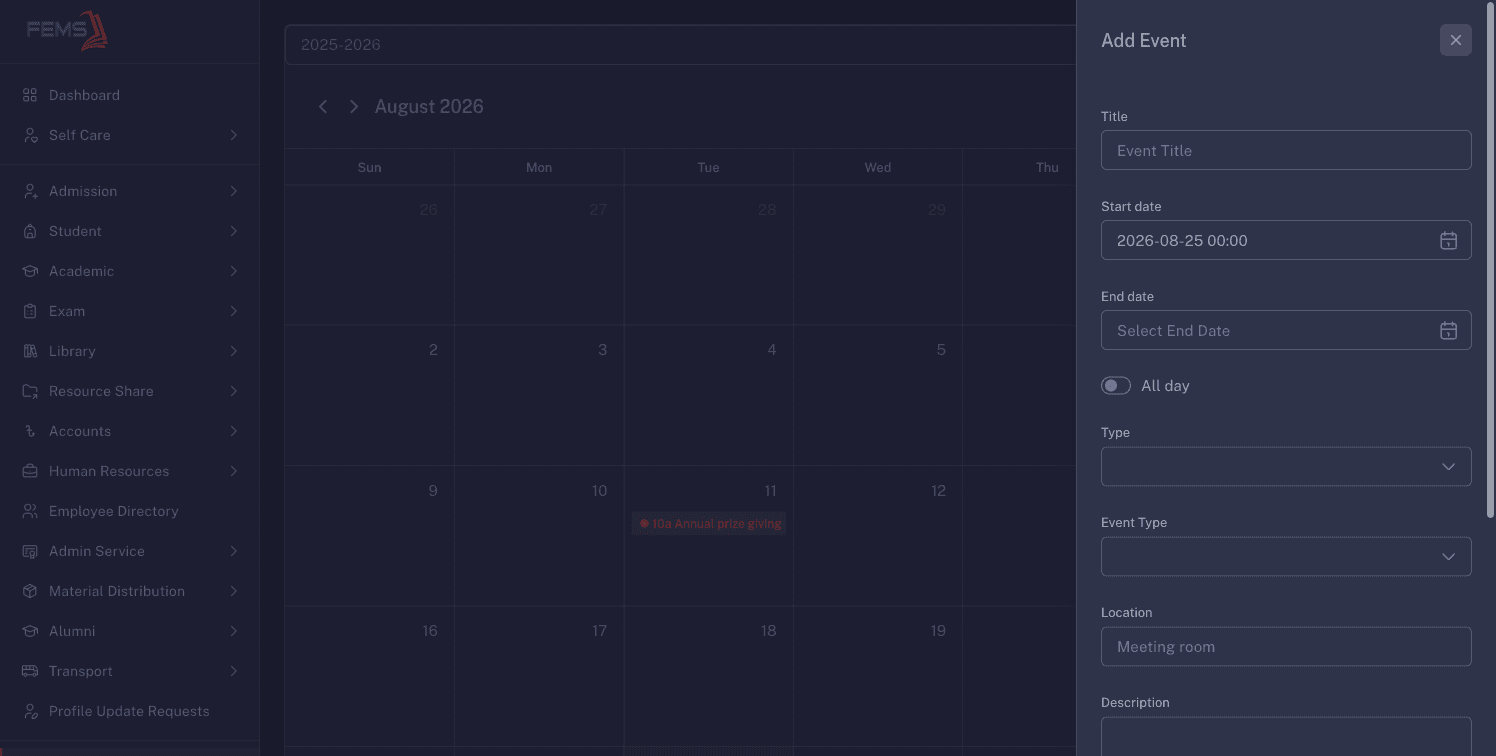Click the 2025-2026 session selector
The height and width of the screenshot is (756, 1496).
(x=680, y=44)
